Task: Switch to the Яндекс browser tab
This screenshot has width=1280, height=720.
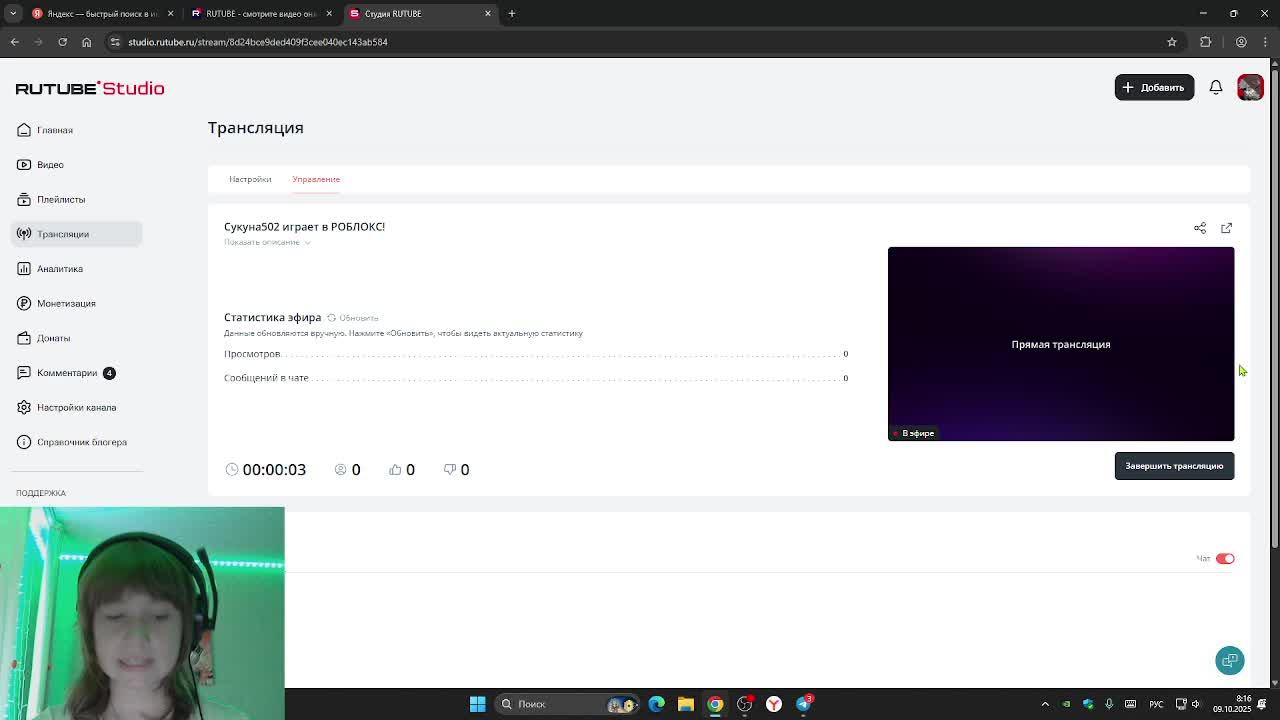Action: click(x=103, y=13)
